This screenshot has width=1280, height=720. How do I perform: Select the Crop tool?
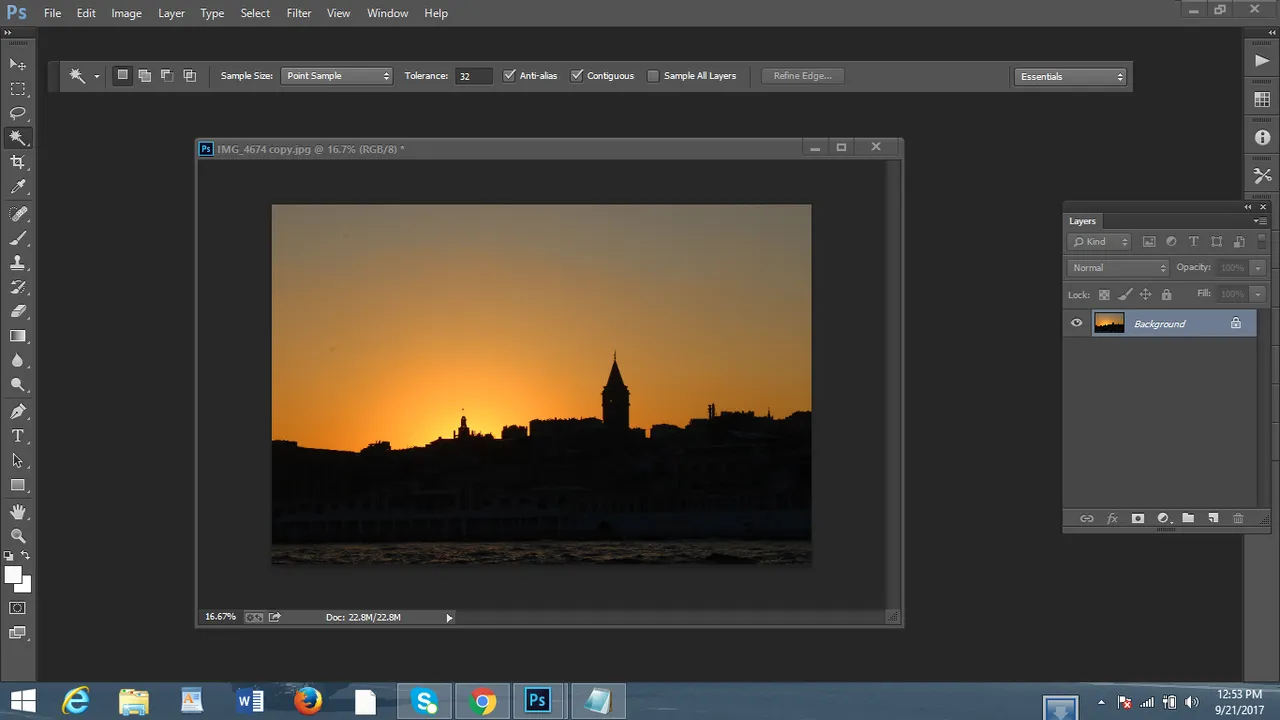[x=18, y=162]
